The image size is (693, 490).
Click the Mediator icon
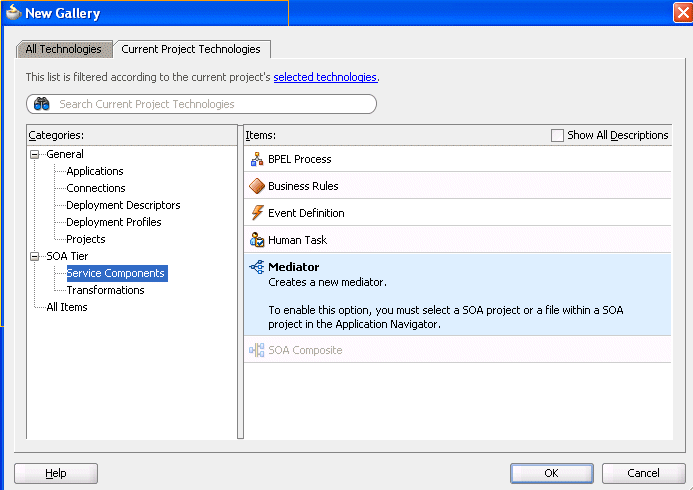[x=257, y=267]
